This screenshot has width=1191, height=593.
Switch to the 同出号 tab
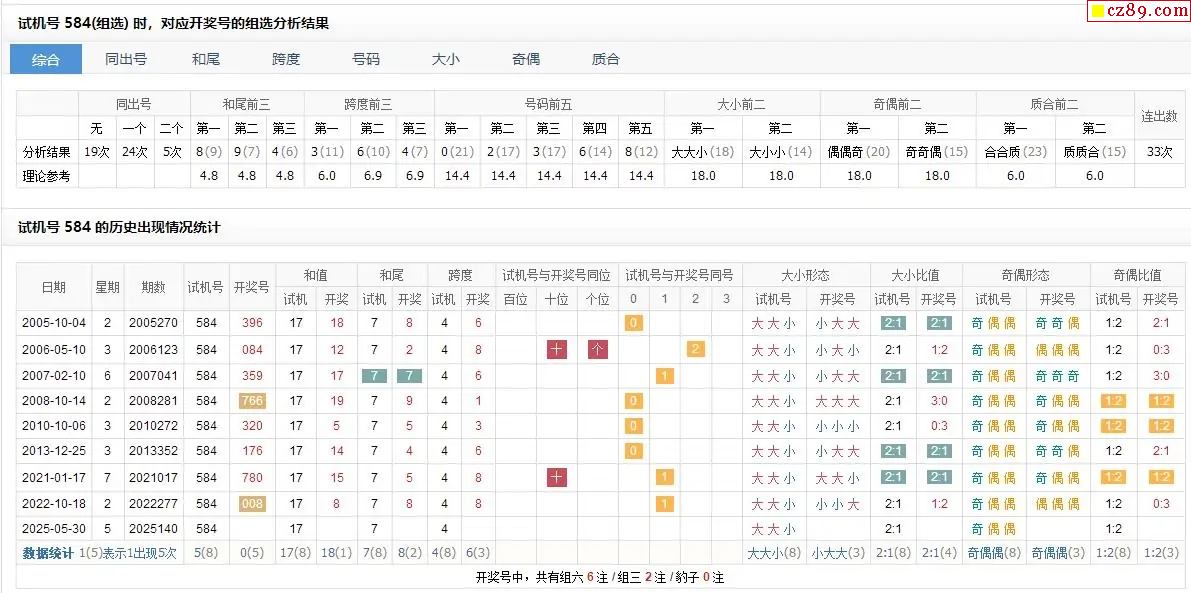126,59
